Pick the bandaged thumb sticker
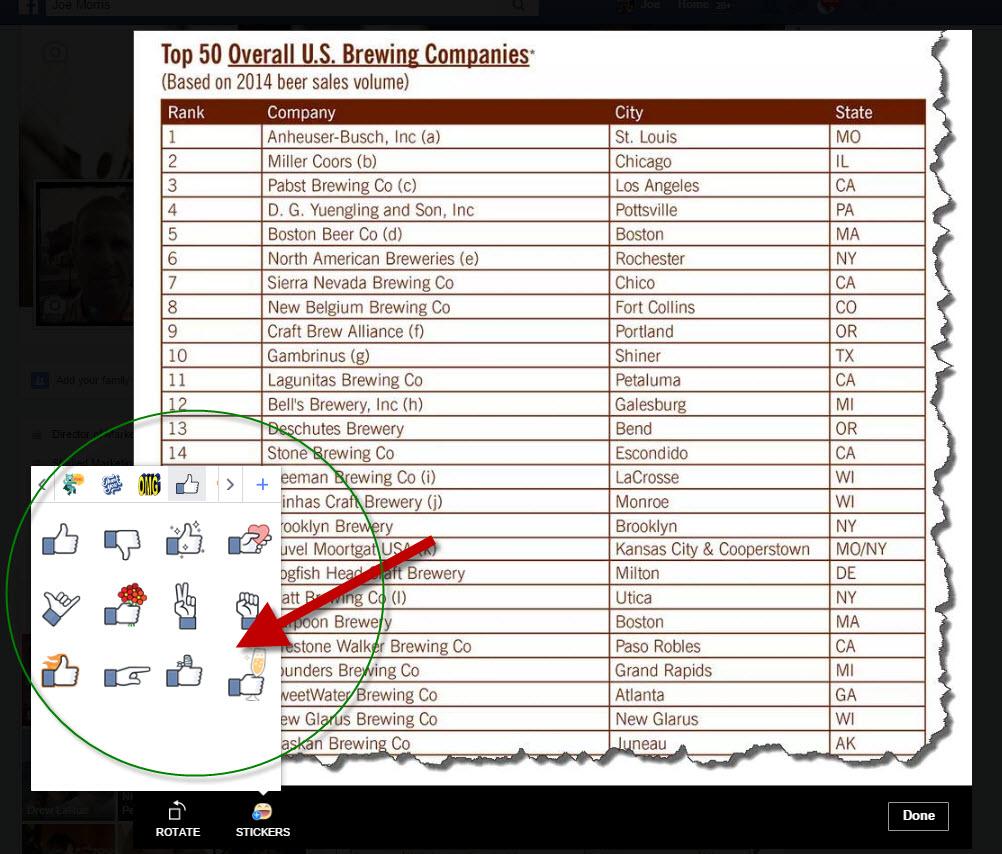The height and width of the screenshot is (854, 1002). [x=184, y=671]
